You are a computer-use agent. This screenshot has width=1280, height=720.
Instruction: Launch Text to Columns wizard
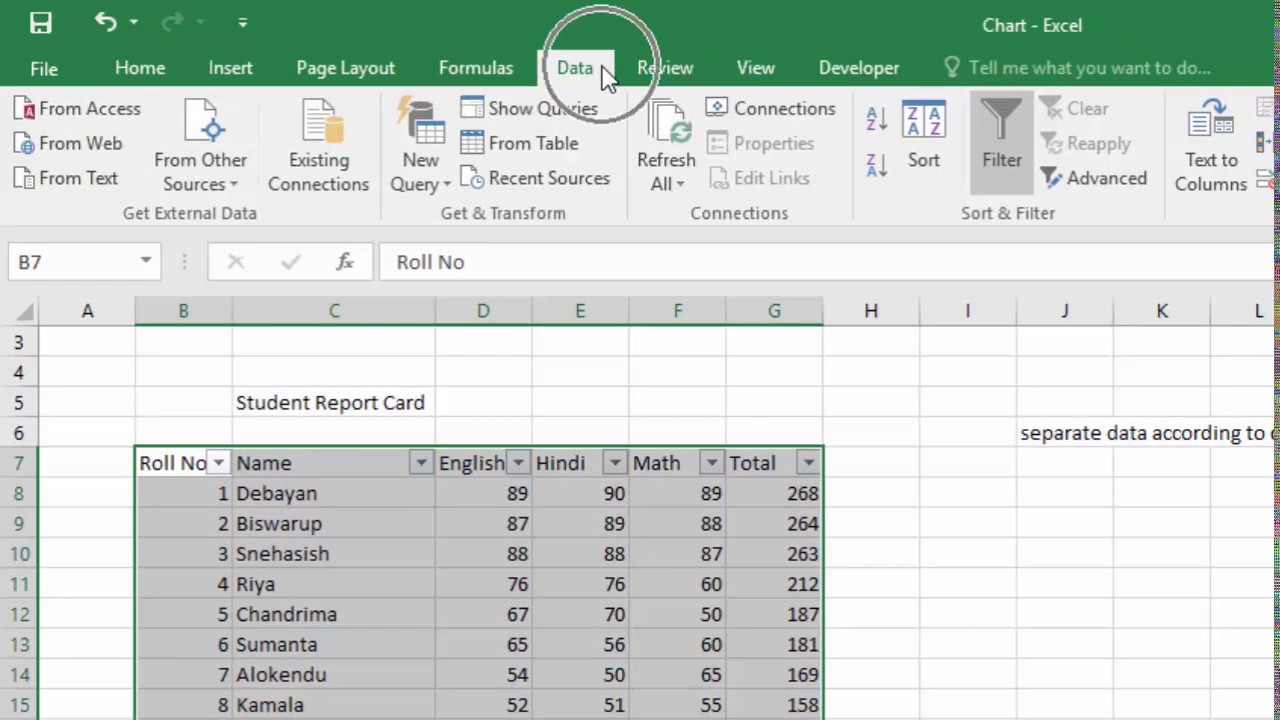click(x=1211, y=145)
